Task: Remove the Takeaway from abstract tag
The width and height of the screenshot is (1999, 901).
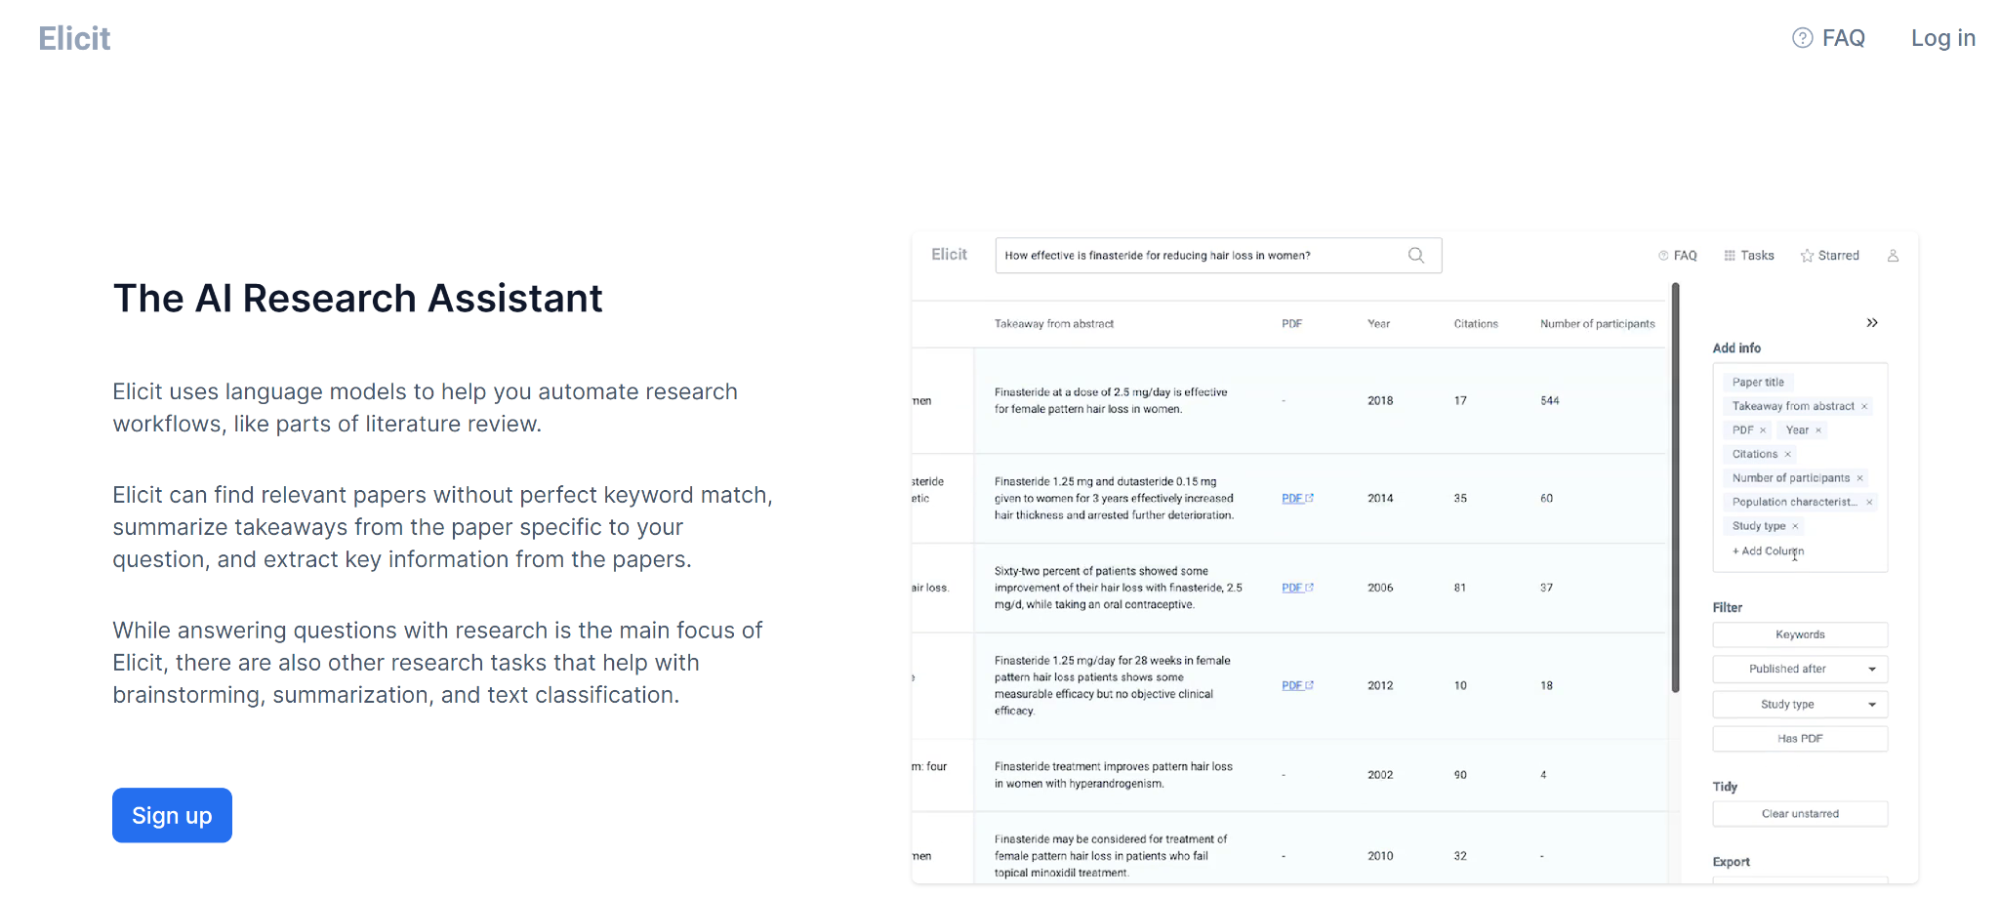Action: (1864, 407)
